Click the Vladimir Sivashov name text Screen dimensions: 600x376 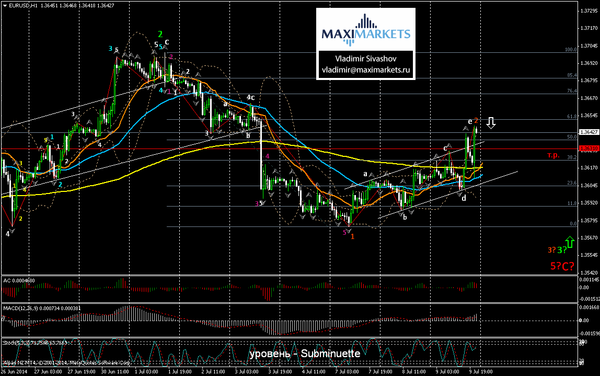pyautogui.click(x=365, y=59)
